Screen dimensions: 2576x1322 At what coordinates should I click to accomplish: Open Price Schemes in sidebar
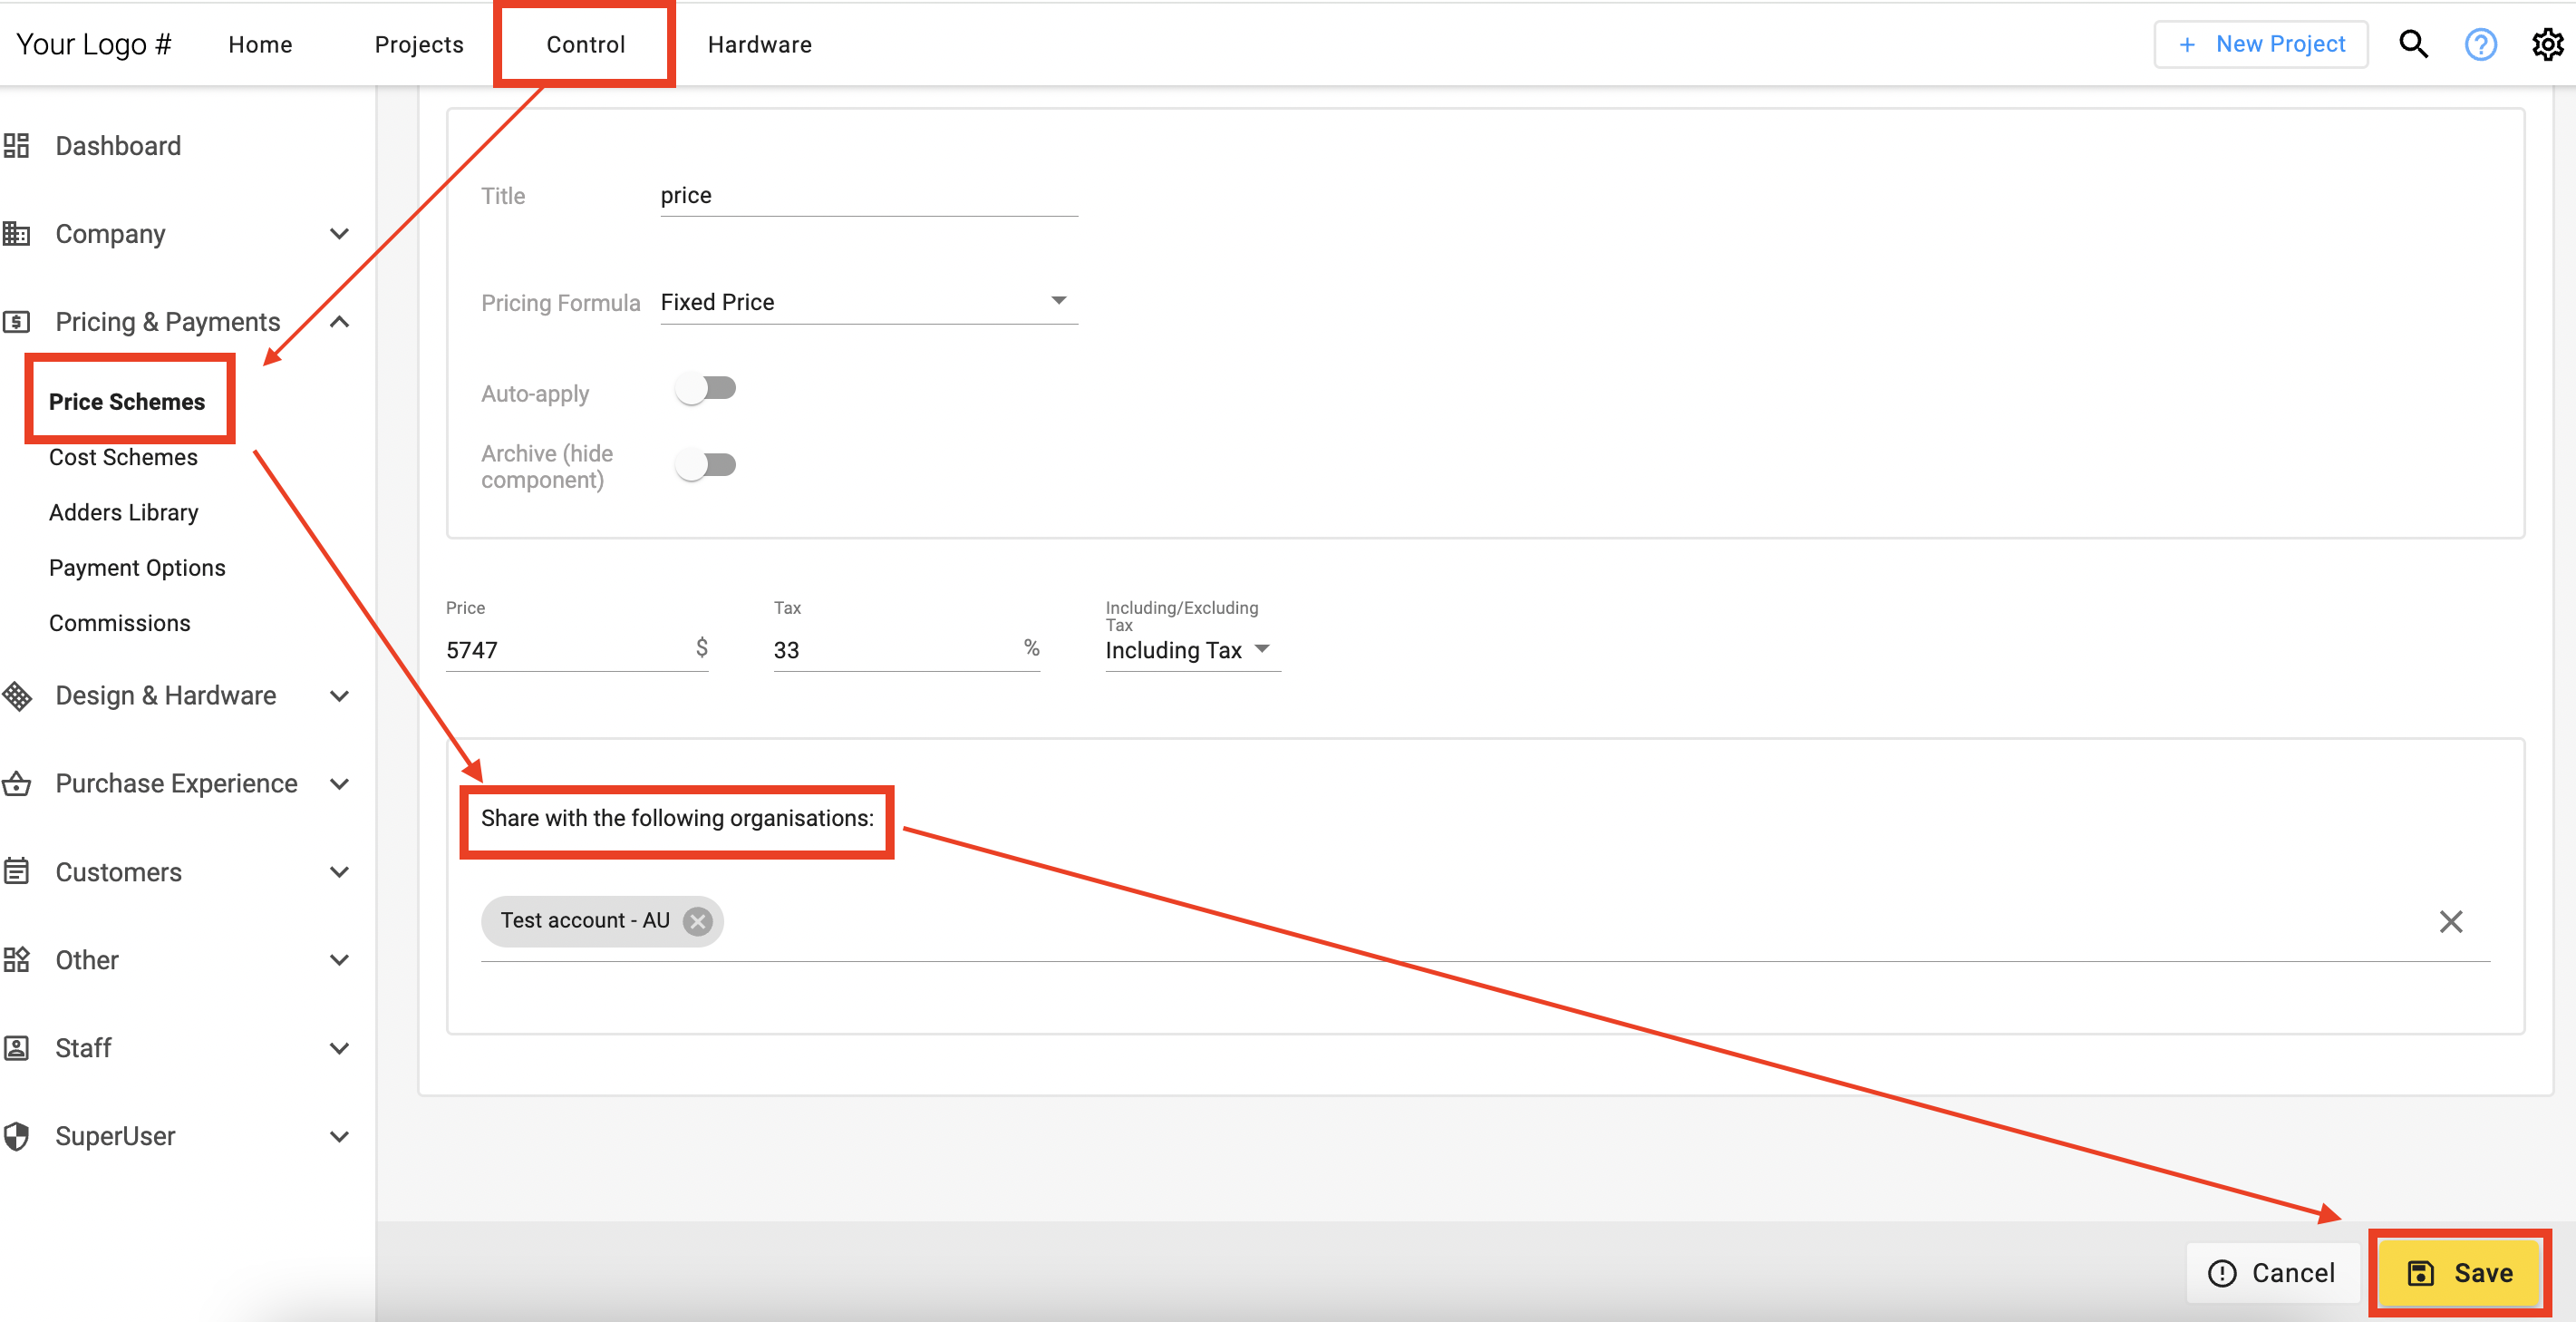pos(127,402)
